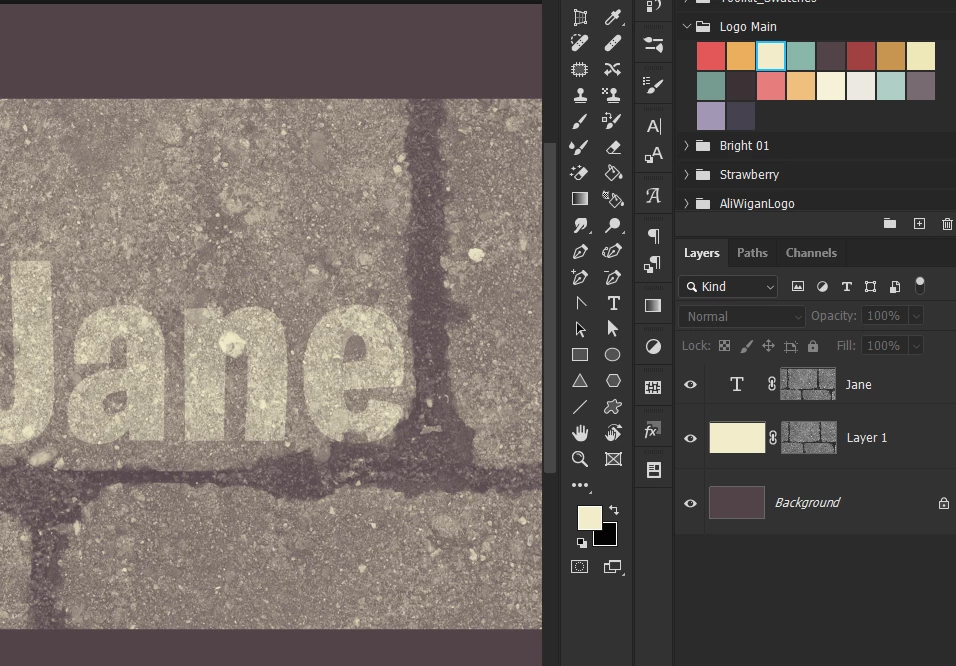Viewport: 956px width, 666px height.
Task: Select the Add Anchor Point tool
Action: point(580,278)
